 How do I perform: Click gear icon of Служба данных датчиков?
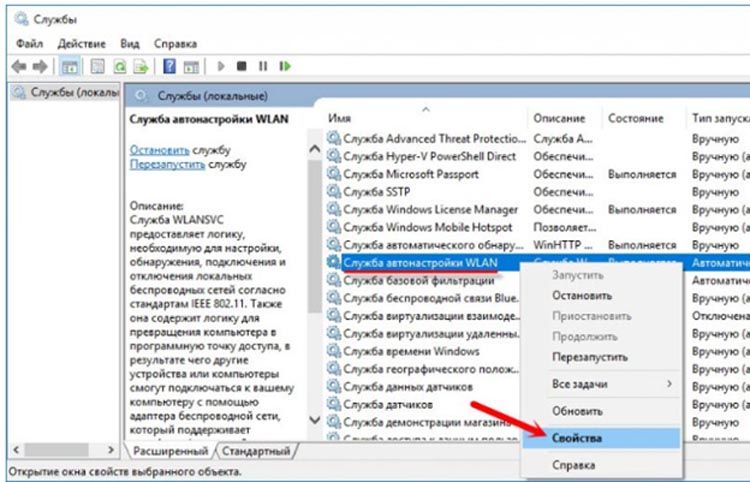[333, 386]
